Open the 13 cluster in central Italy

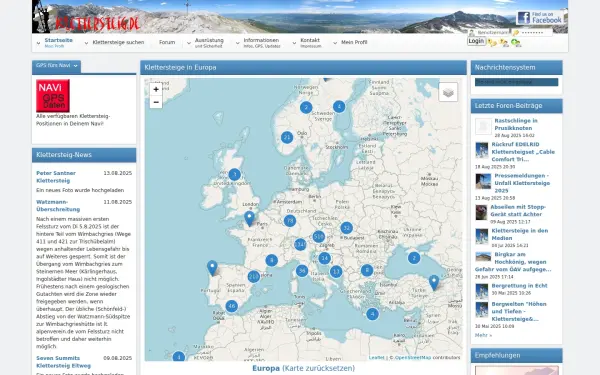(336, 272)
